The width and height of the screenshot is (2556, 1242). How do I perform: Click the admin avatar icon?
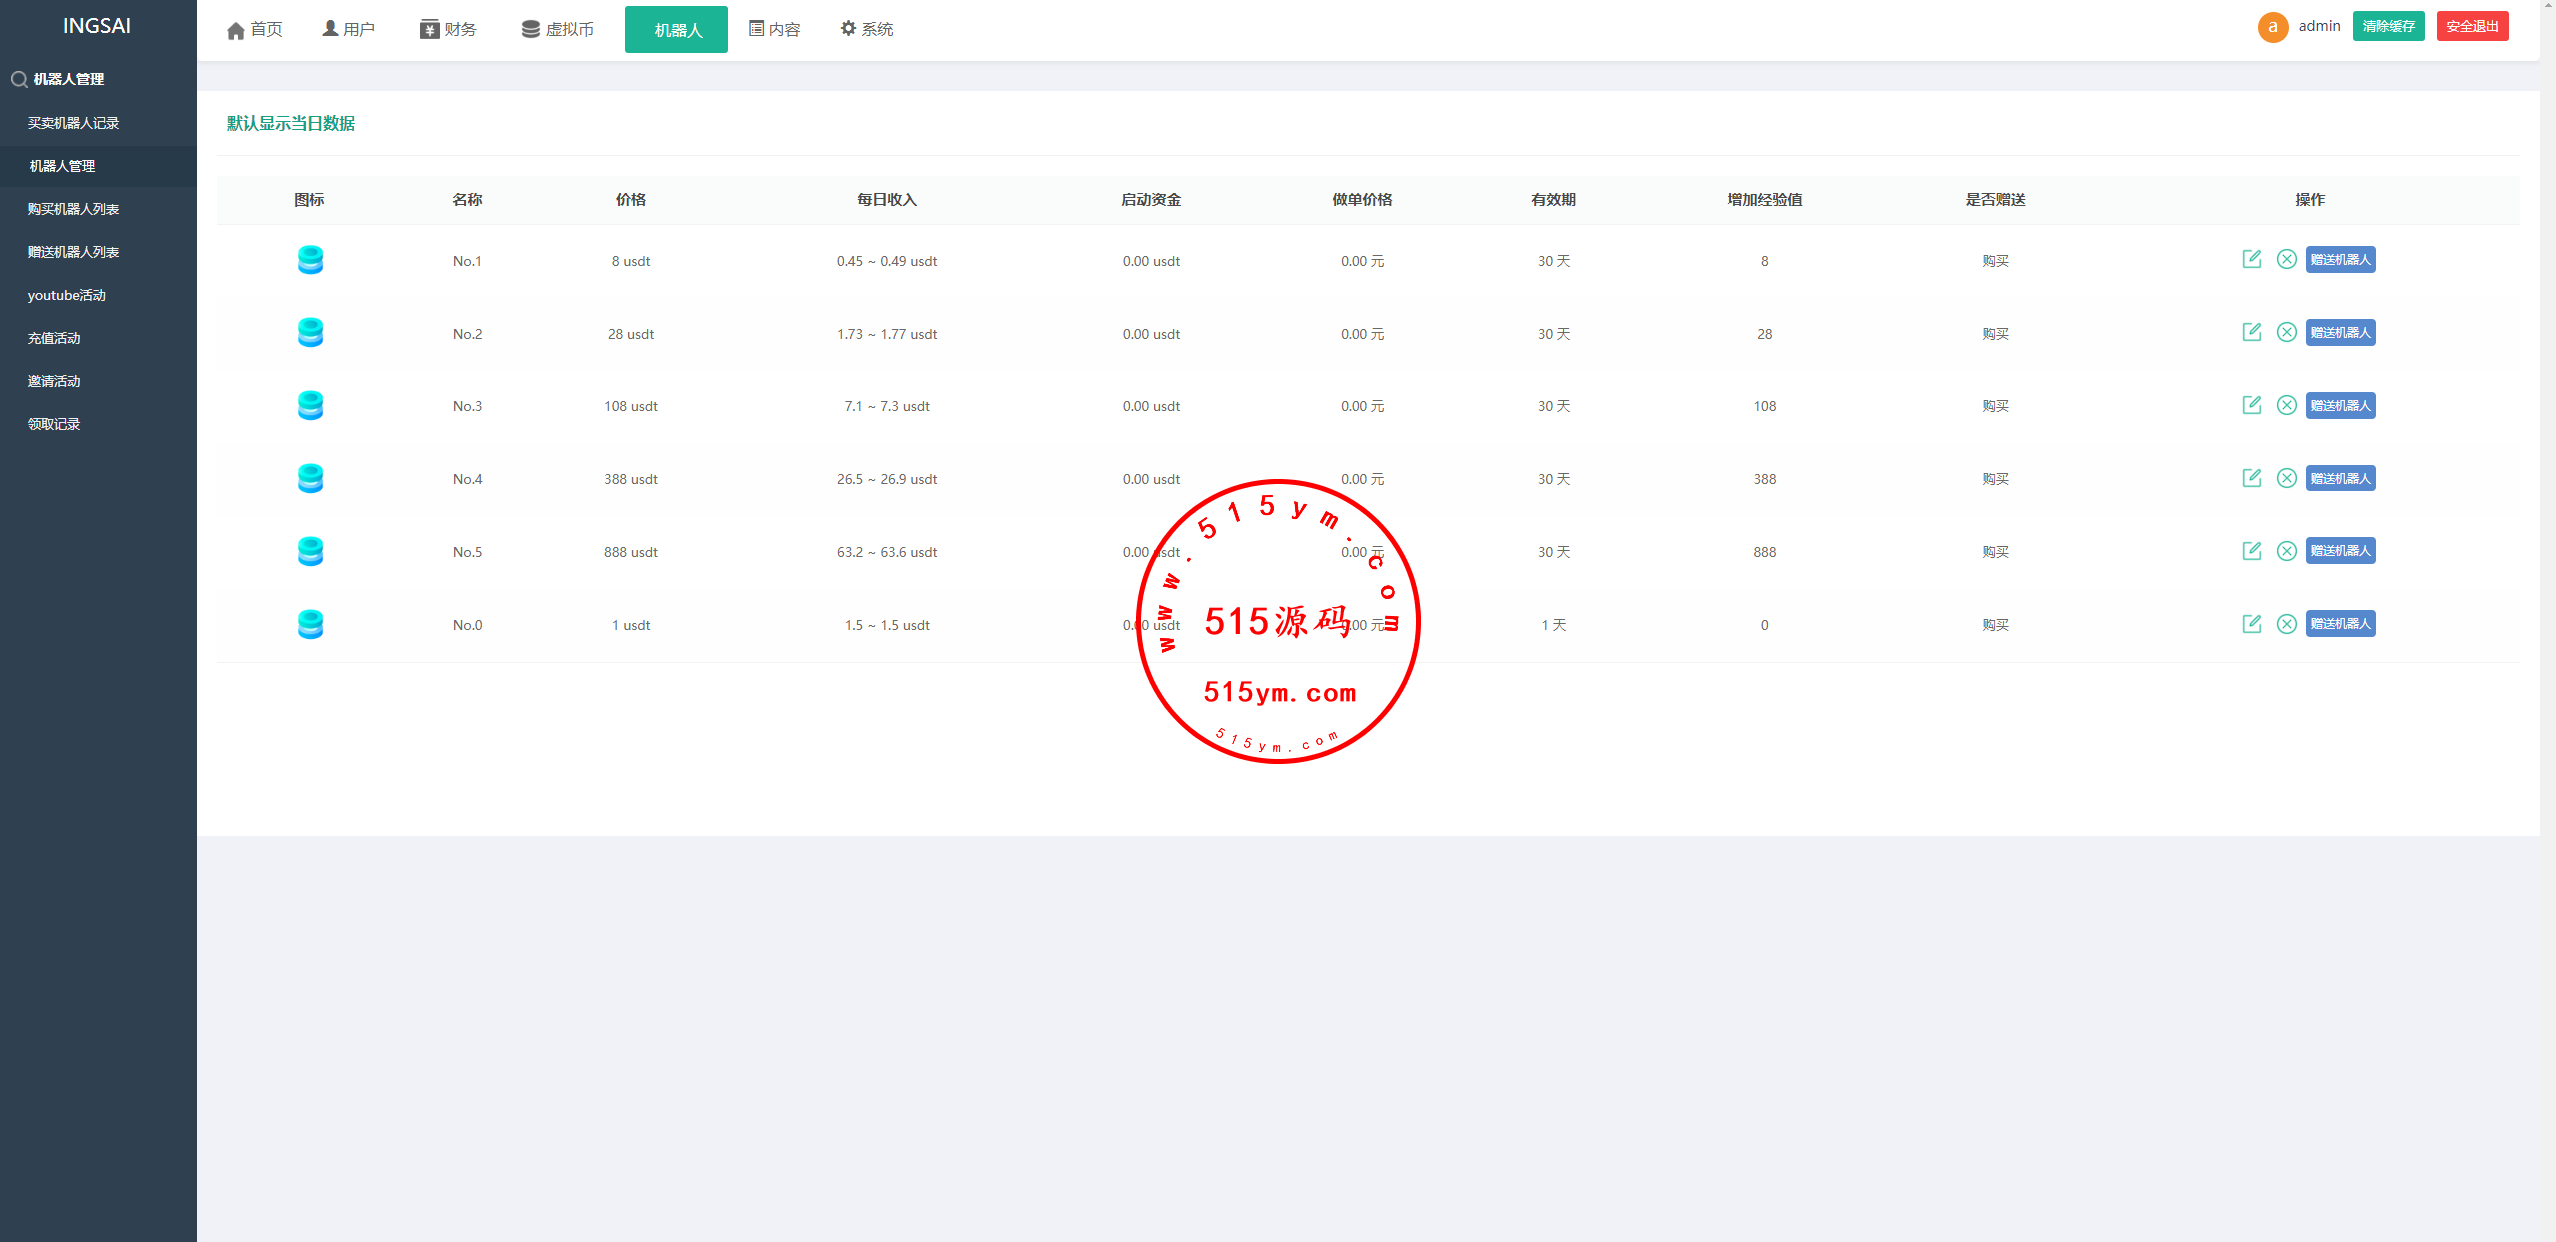coord(2272,27)
